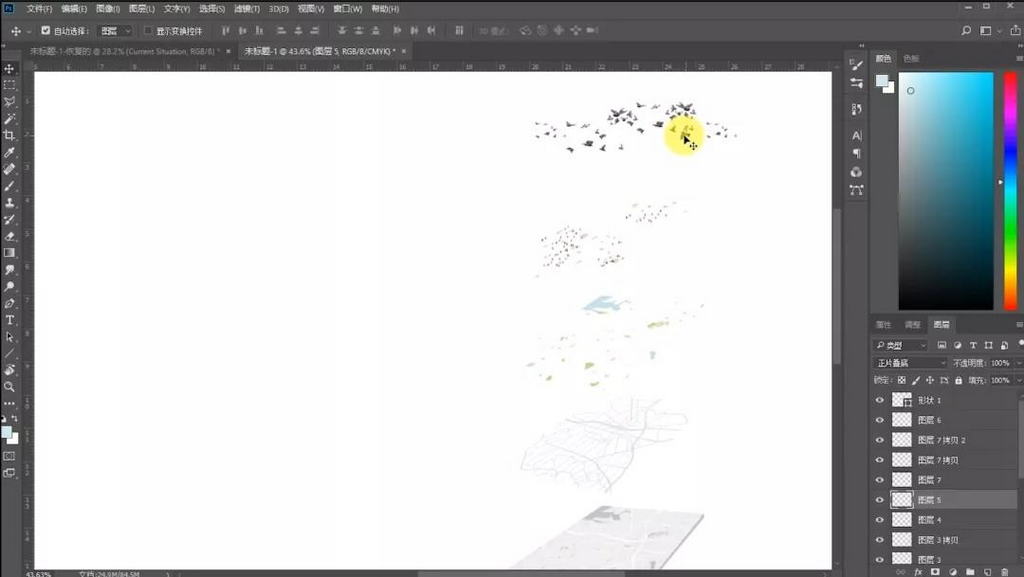Viewport: 1024px width, 577px height.
Task: Hide the 形状 1 layer
Action: 880,400
